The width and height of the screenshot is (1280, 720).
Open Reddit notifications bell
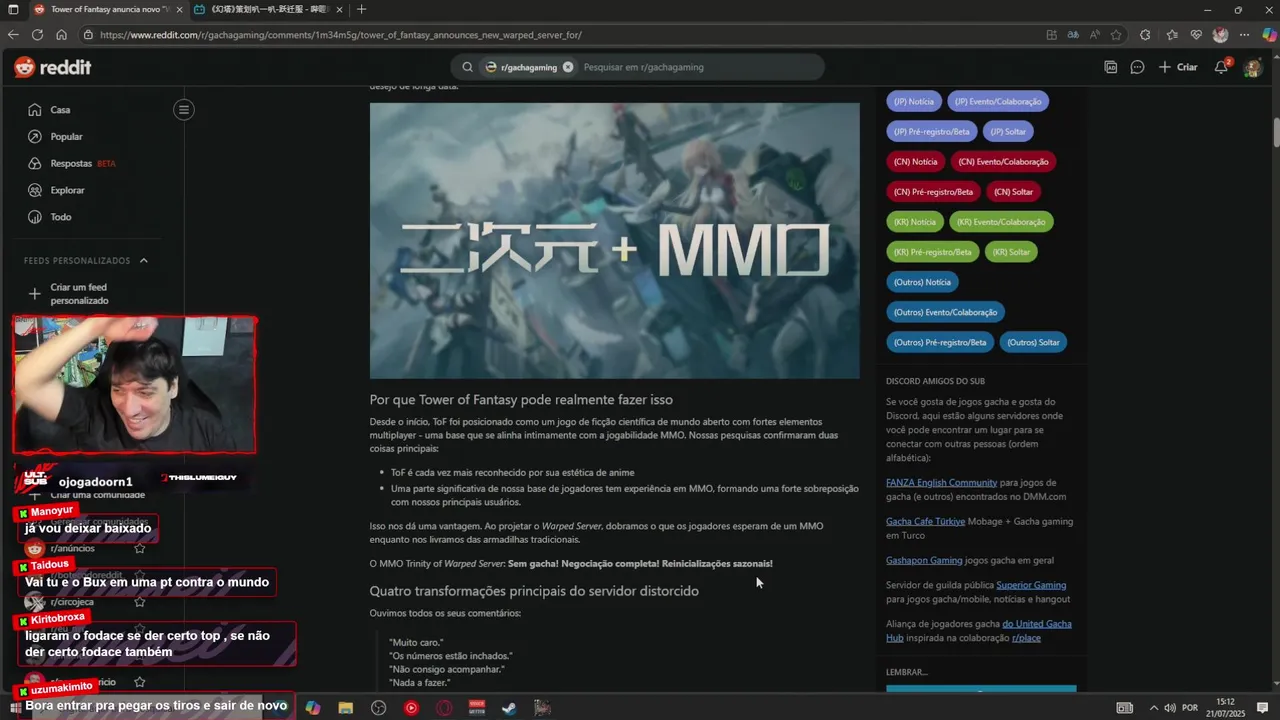point(1221,67)
